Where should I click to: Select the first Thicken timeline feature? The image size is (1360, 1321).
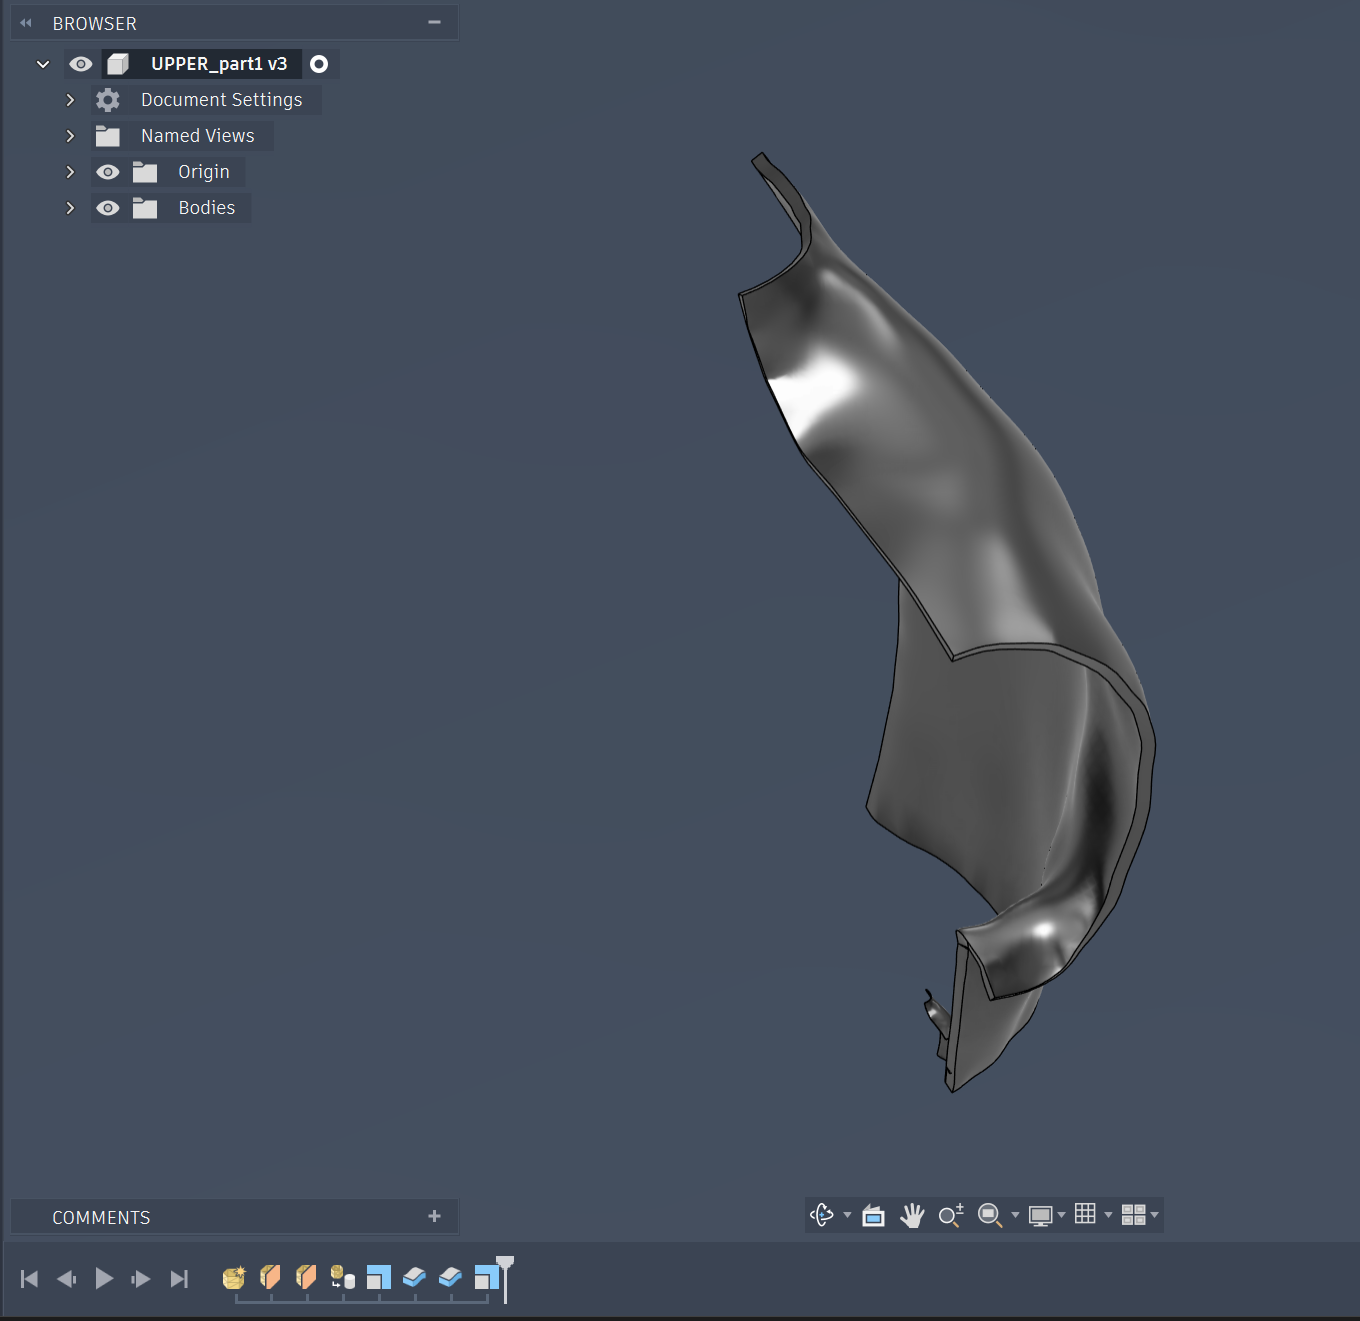415,1277
